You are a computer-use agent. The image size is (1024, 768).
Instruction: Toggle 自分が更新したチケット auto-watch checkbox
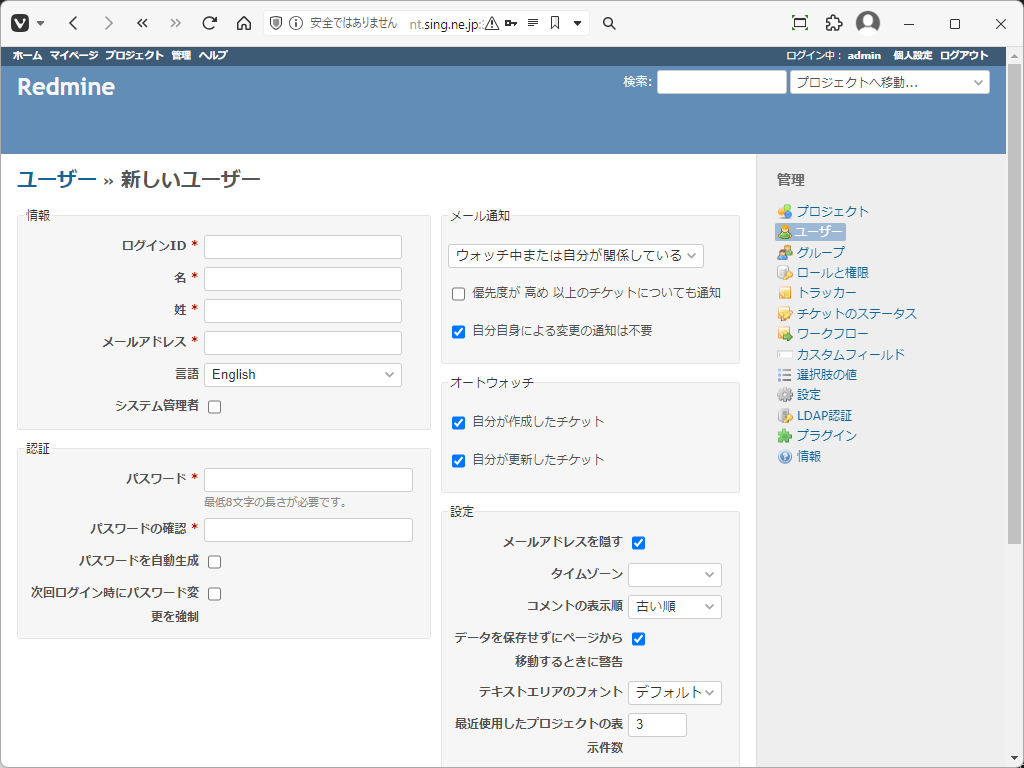[458, 461]
